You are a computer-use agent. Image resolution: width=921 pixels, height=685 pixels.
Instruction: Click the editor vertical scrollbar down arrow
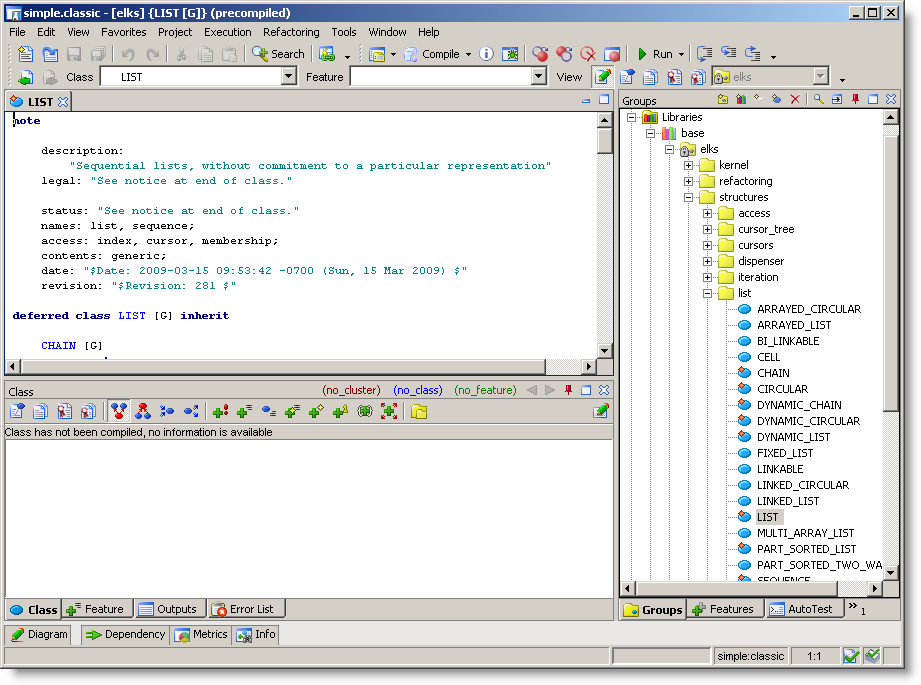point(604,351)
